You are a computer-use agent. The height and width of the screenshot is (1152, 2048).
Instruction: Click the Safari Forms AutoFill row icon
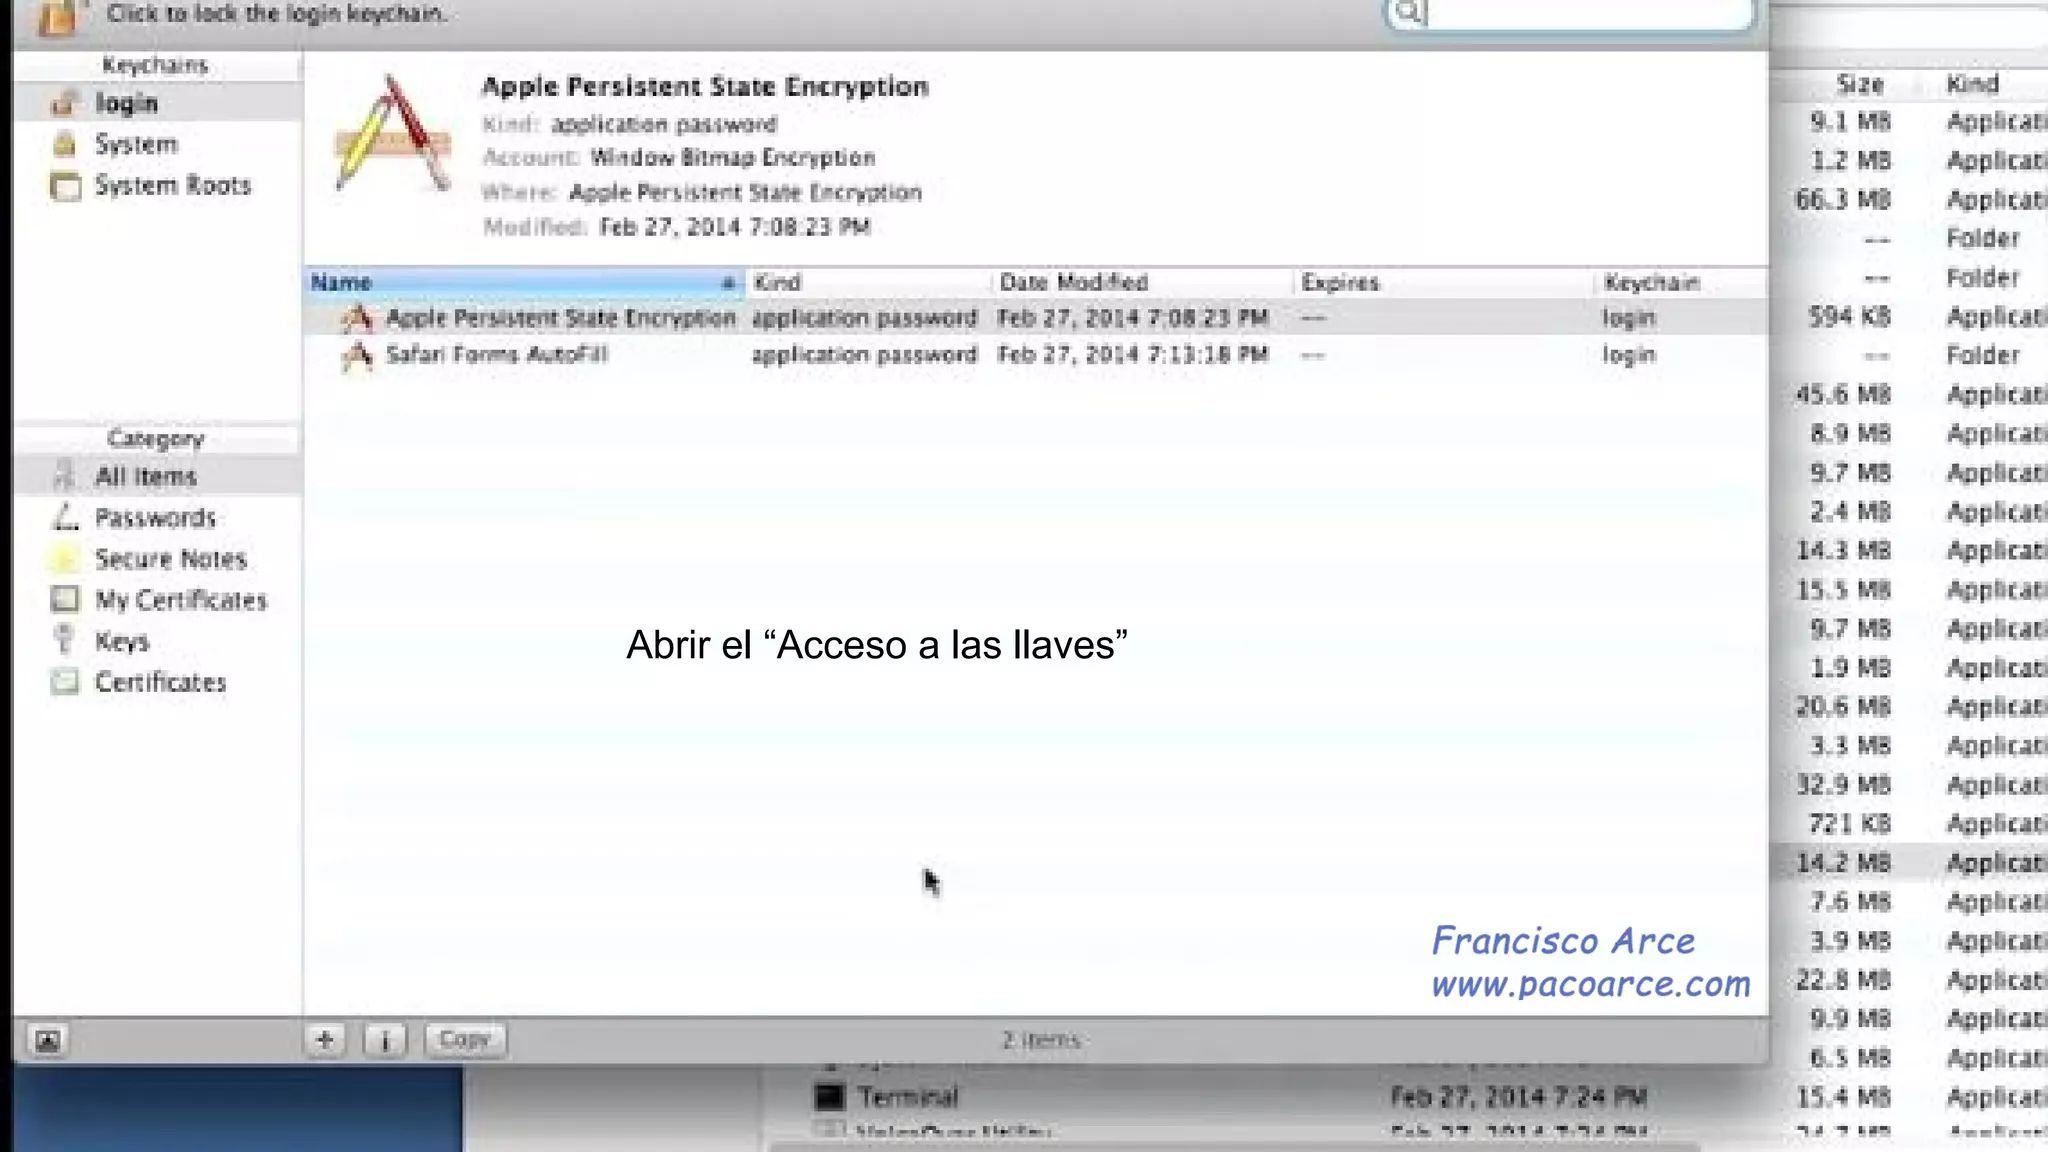click(357, 355)
